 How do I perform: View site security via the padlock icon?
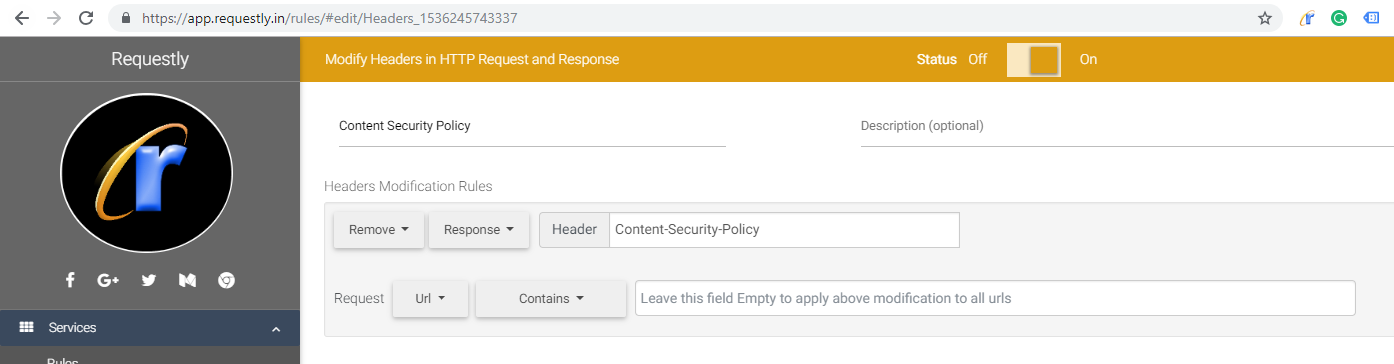[126, 18]
